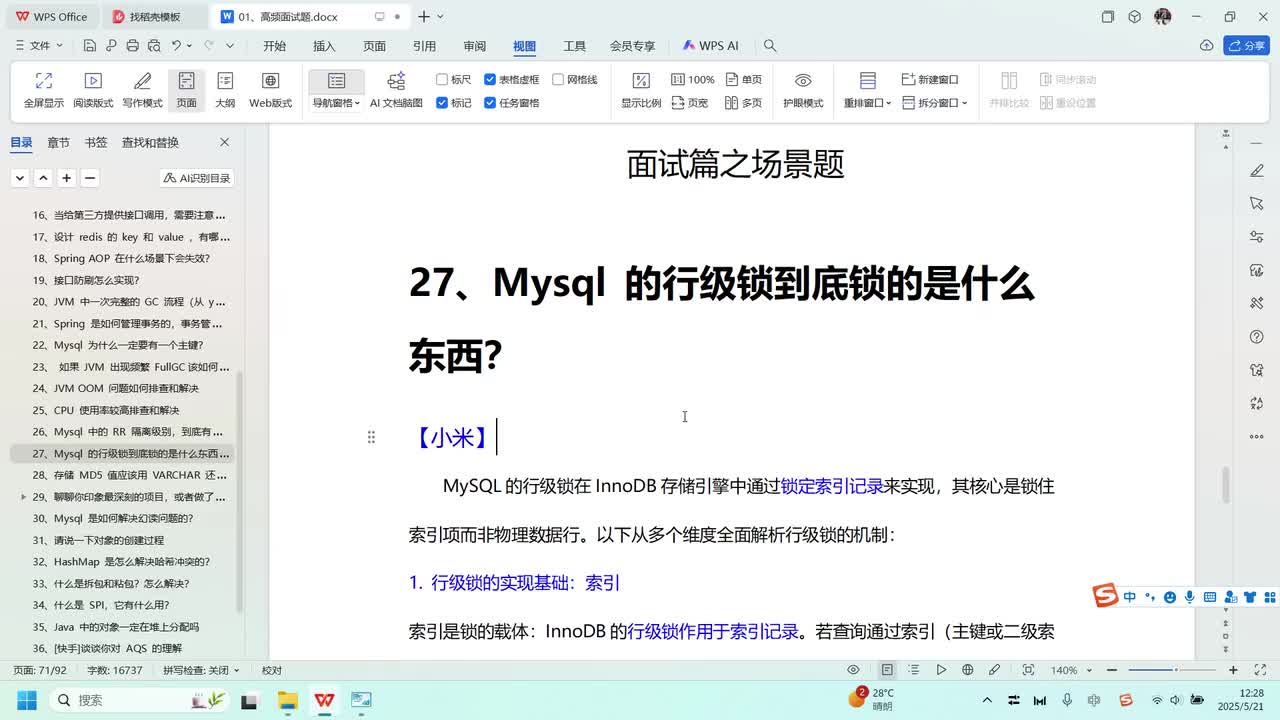Switch to full screen display (全屏显示)
1280x720 pixels.
[43, 90]
